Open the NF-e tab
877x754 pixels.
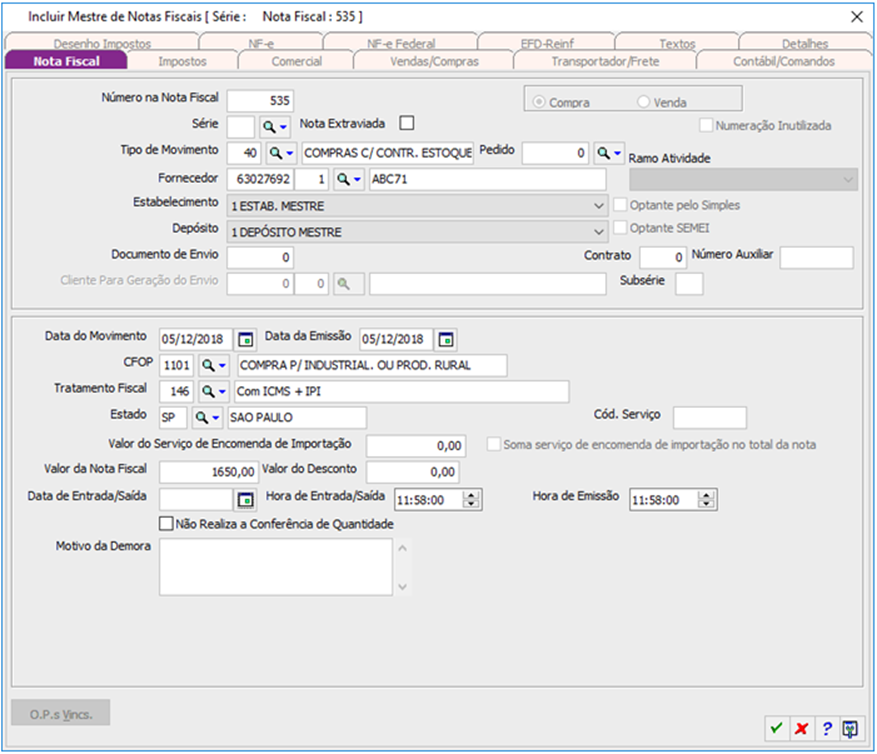pyautogui.click(x=261, y=43)
